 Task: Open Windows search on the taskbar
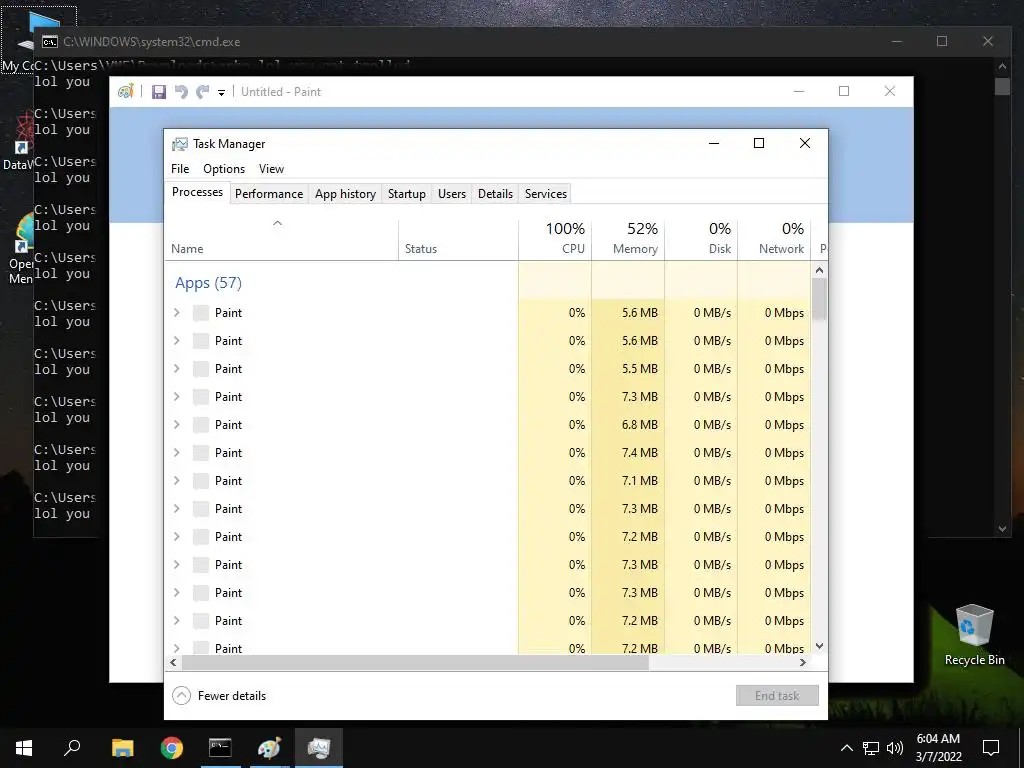point(72,747)
